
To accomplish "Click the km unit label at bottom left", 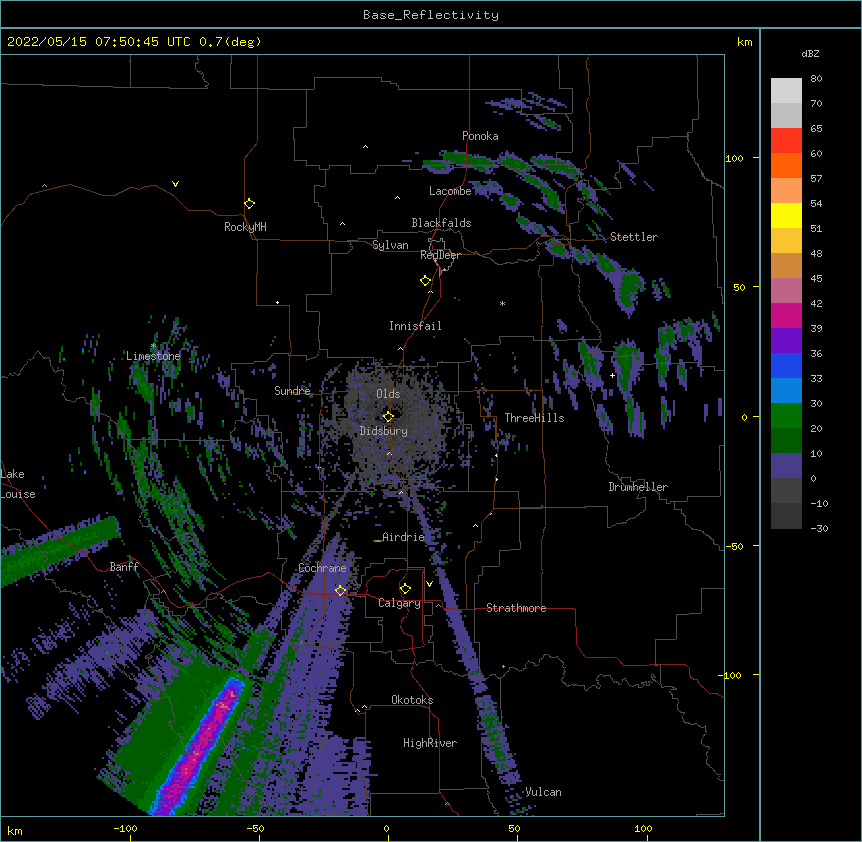I will click(x=15, y=831).
